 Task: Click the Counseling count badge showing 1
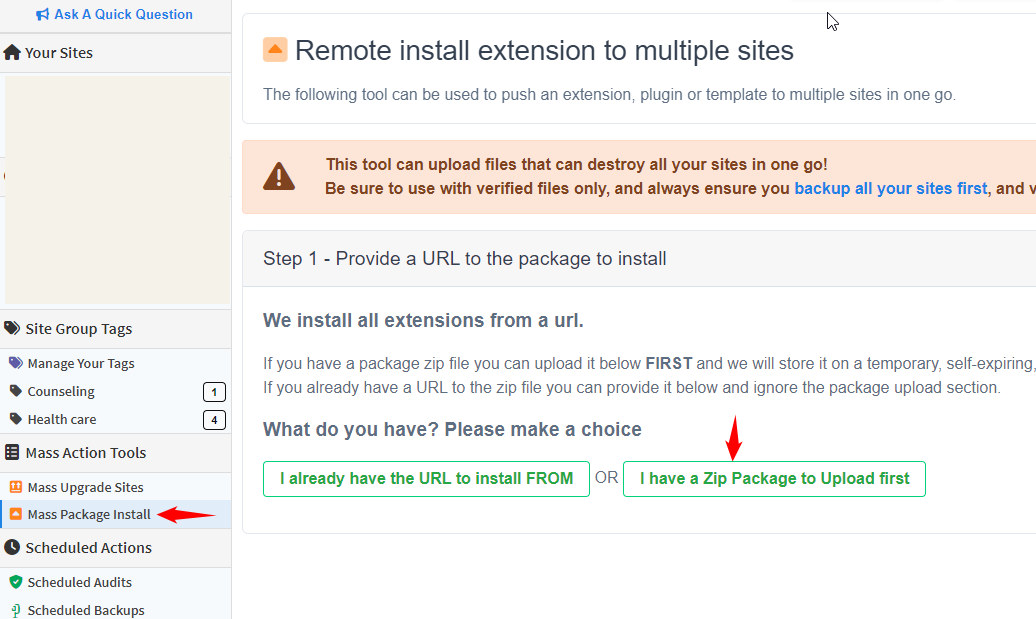coord(214,392)
